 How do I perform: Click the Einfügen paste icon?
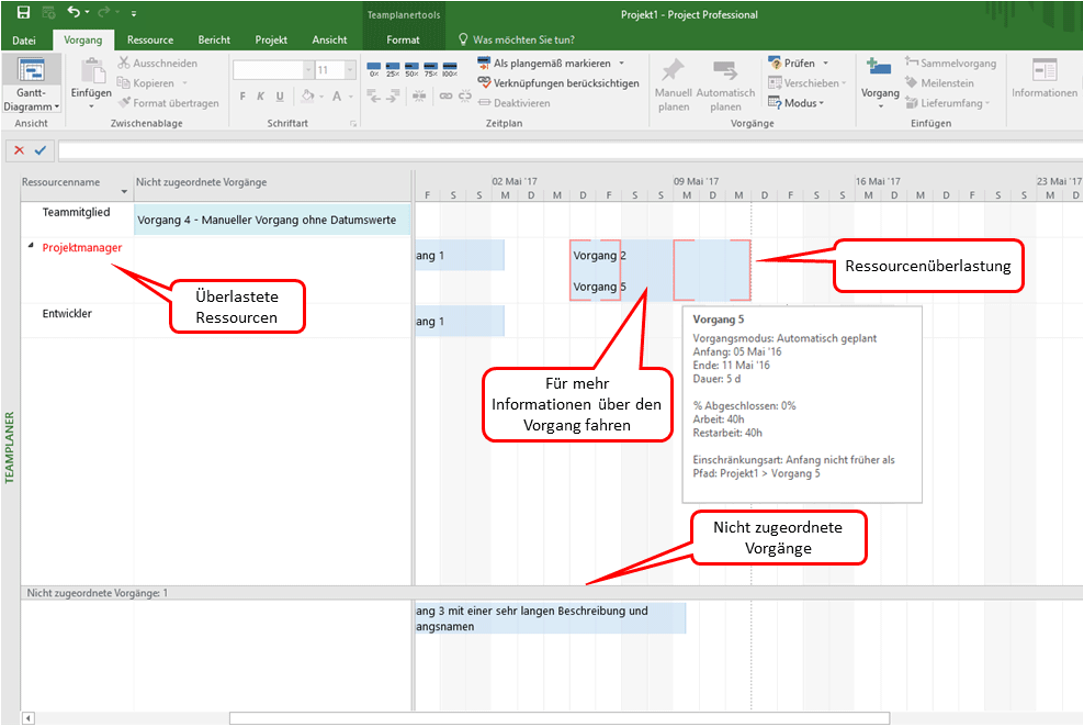(x=91, y=75)
